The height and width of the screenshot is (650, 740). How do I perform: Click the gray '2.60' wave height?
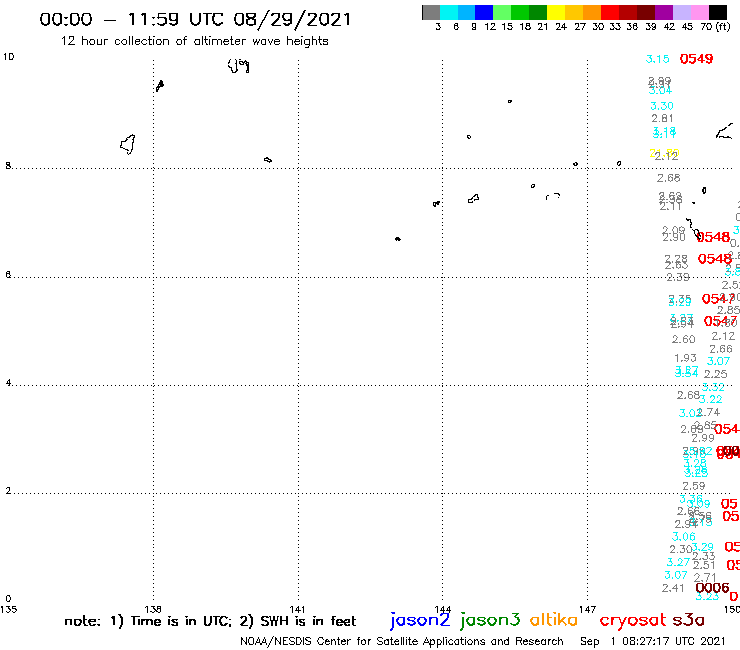click(683, 339)
